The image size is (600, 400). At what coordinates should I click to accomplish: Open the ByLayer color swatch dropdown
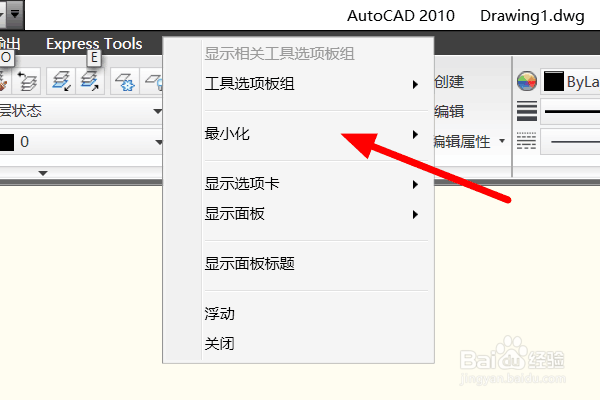point(570,82)
